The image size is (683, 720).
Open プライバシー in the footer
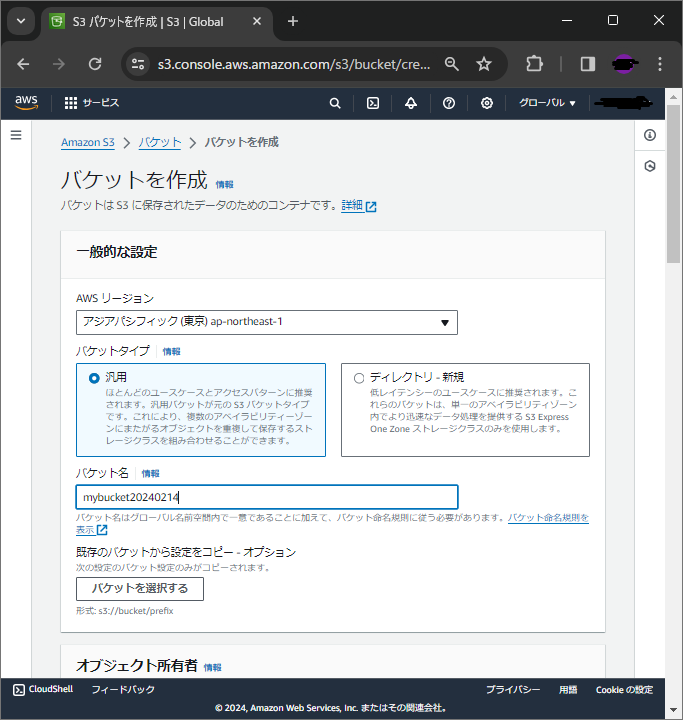(x=513, y=690)
